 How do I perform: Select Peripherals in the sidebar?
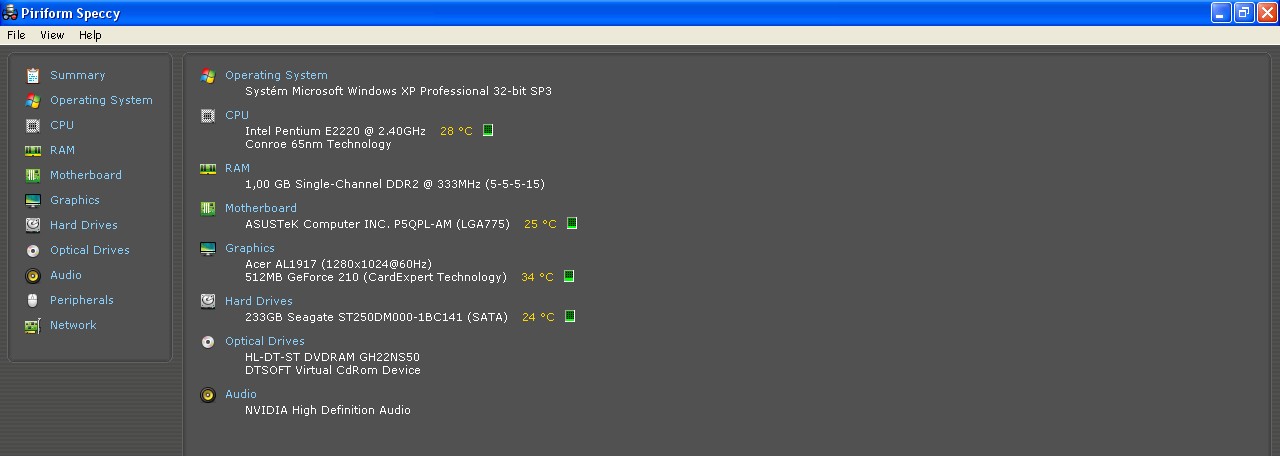[x=82, y=300]
